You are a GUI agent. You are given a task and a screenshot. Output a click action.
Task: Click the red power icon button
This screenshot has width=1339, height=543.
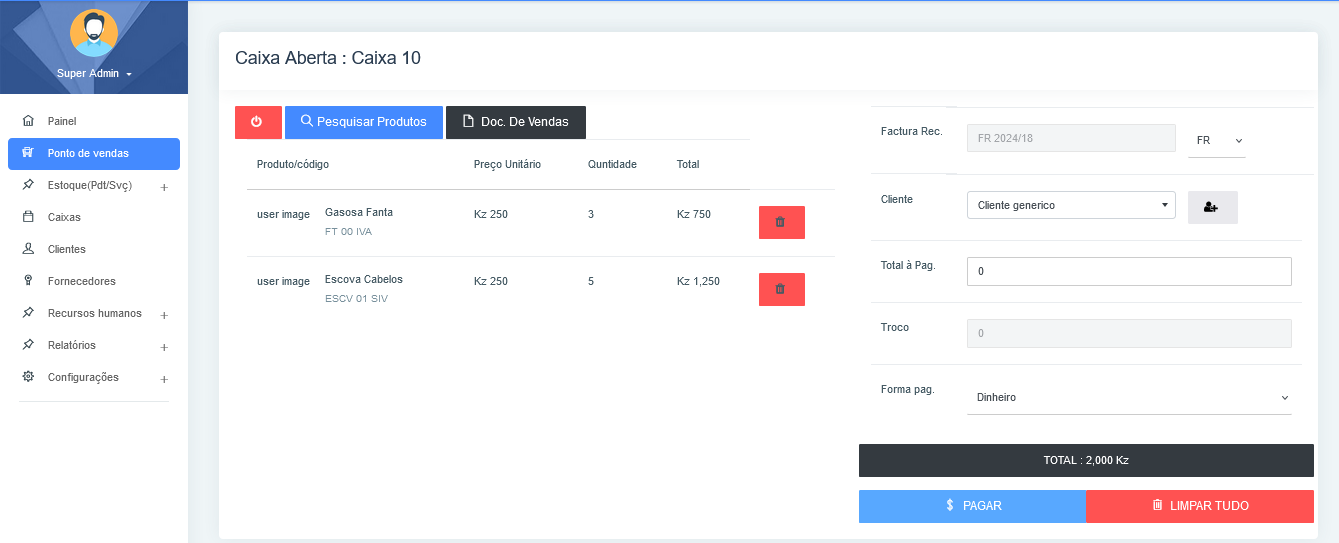(x=258, y=122)
